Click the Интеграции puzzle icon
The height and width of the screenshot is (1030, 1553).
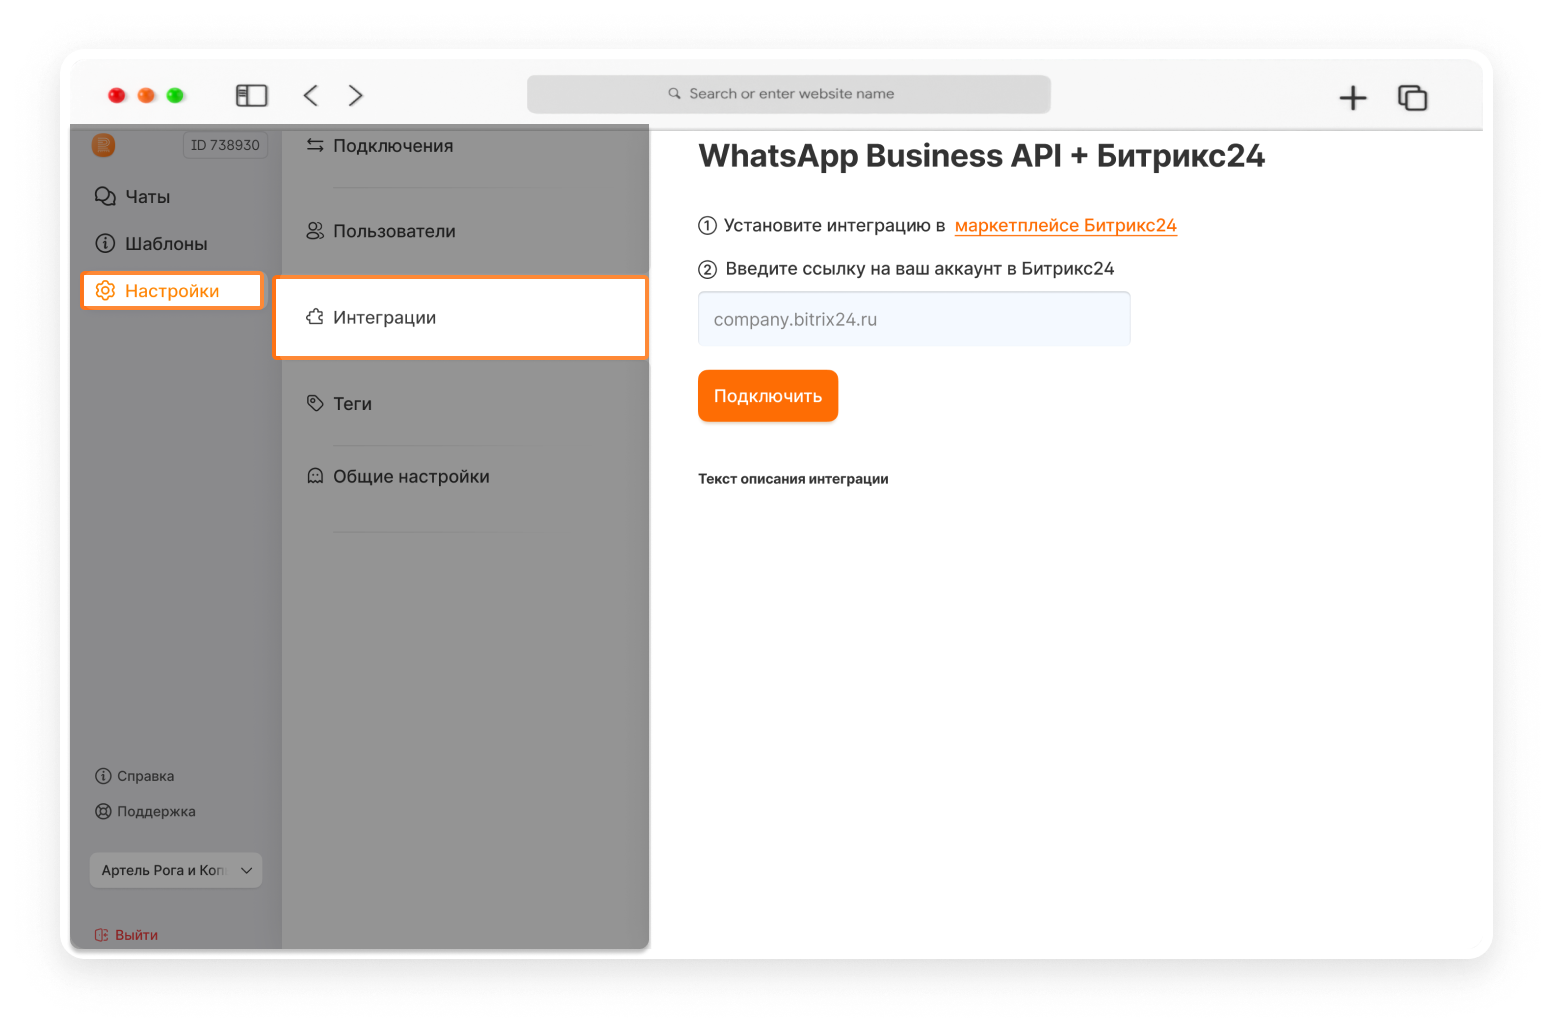(x=315, y=317)
